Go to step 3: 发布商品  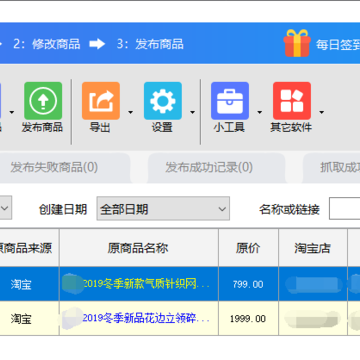pyautogui.click(x=150, y=44)
